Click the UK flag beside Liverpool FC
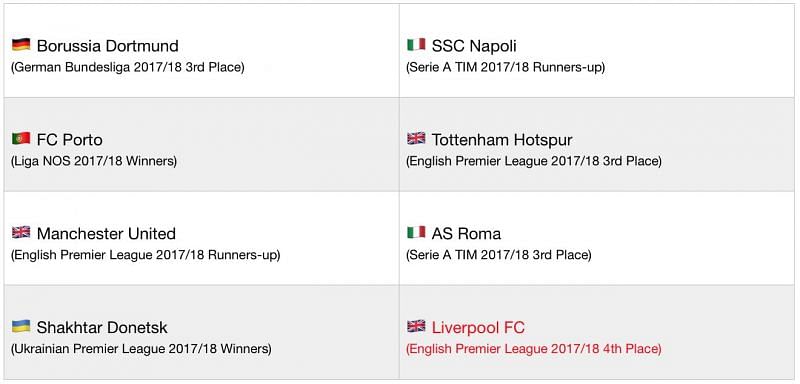 tap(416, 326)
